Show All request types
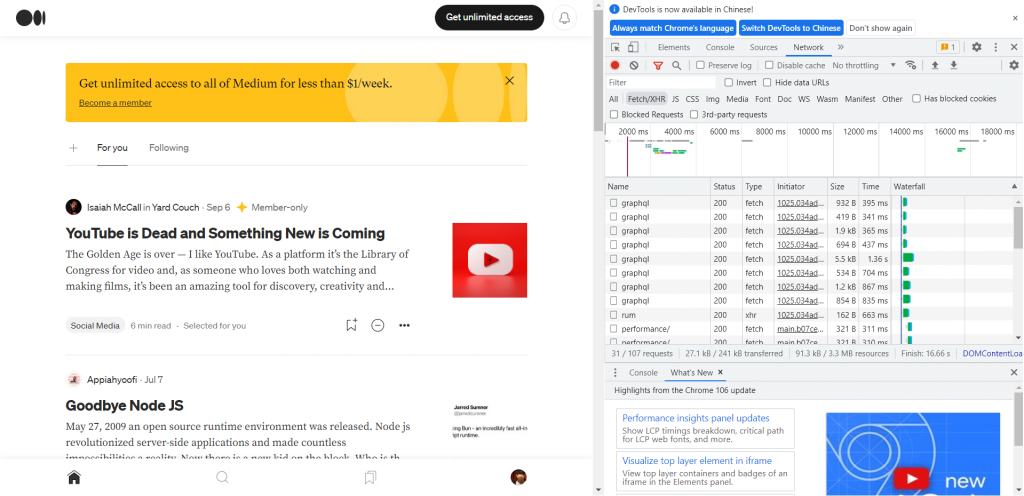The height and width of the screenshot is (496, 1024). coord(613,99)
